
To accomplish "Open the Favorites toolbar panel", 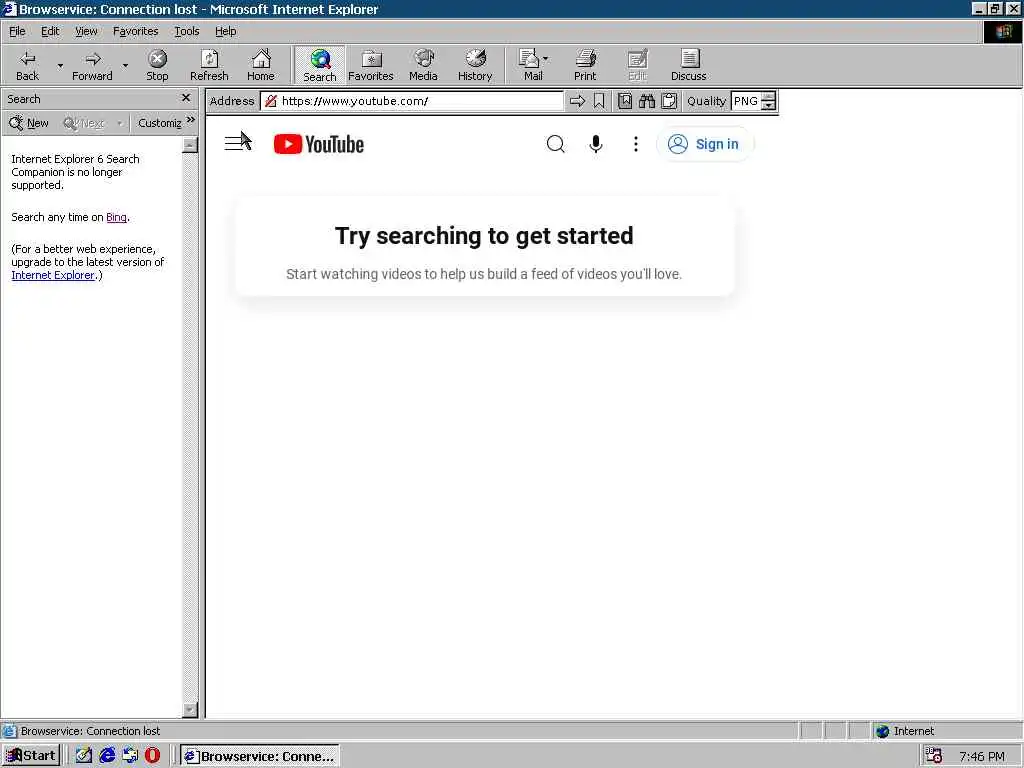I will pyautogui.click(x=371, y=65).
